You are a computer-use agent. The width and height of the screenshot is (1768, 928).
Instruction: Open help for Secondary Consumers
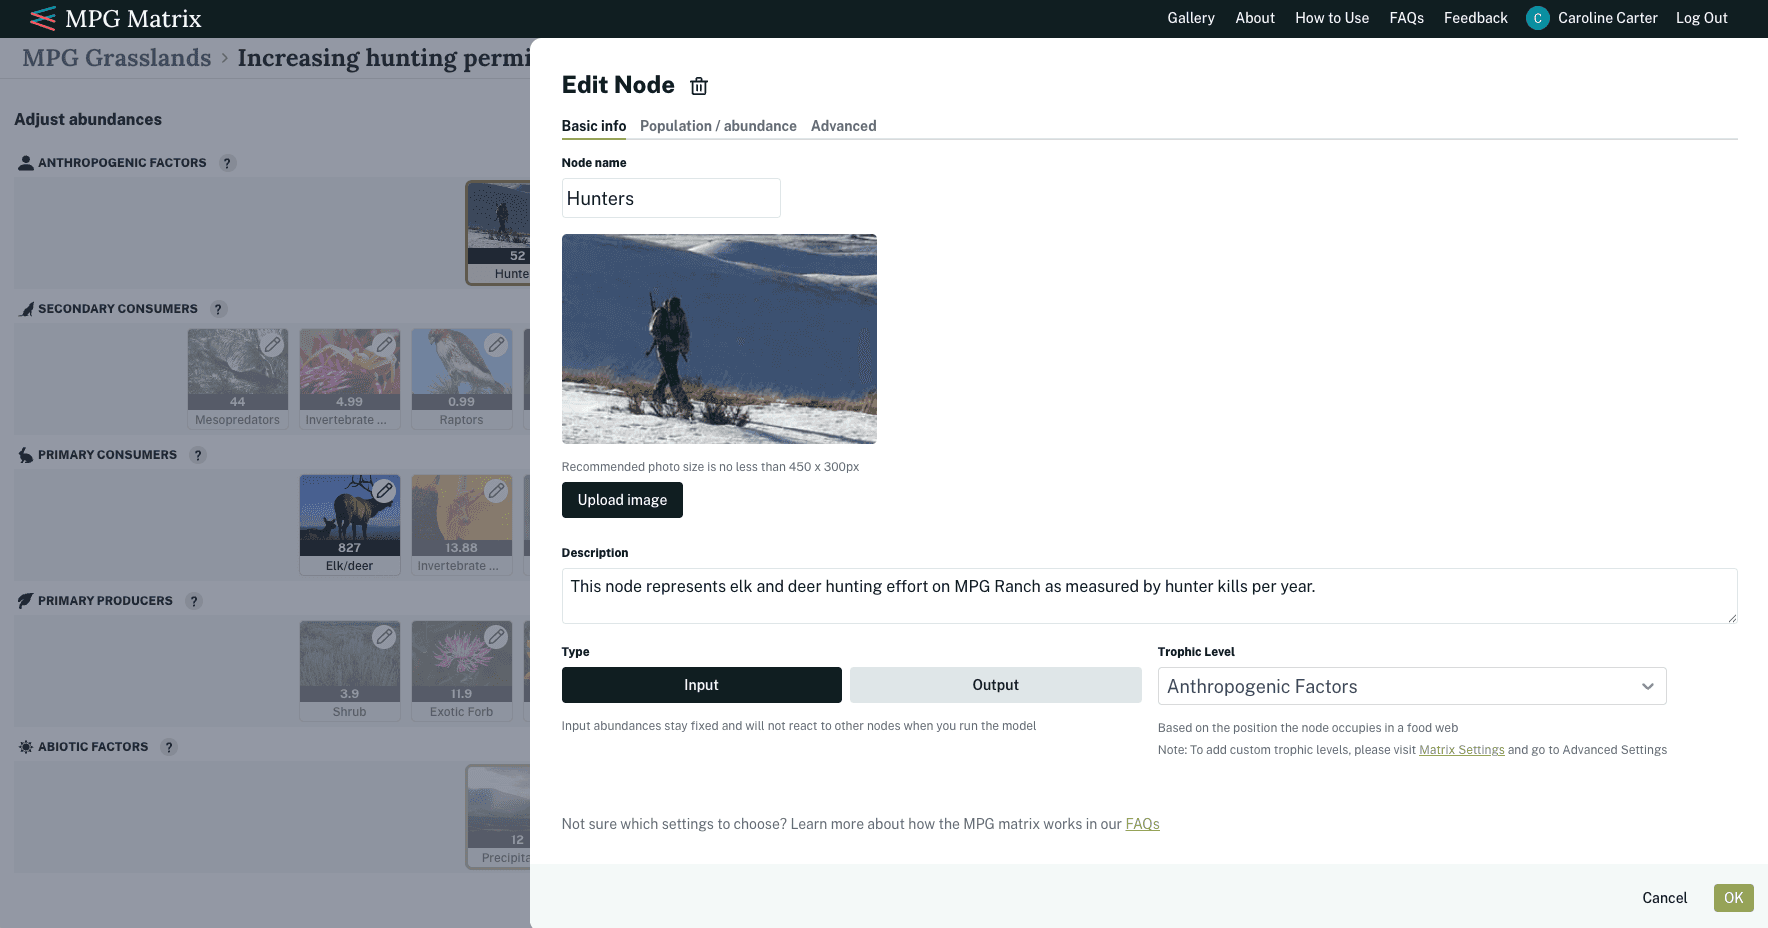pyautogui.click(x=219, y=309)
